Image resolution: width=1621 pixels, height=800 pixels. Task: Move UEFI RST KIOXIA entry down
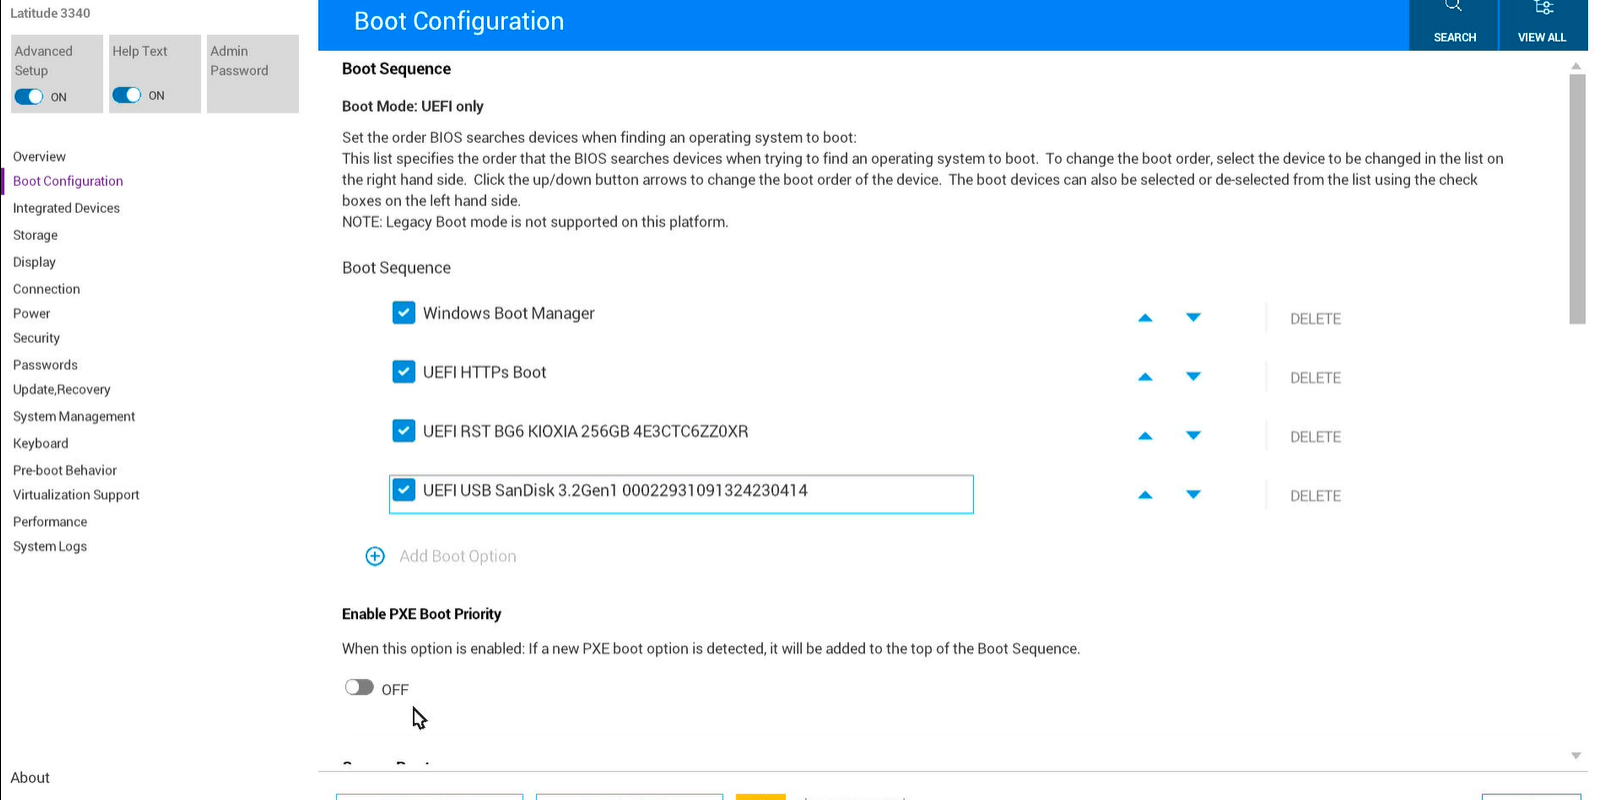[x=1193, y=435]
